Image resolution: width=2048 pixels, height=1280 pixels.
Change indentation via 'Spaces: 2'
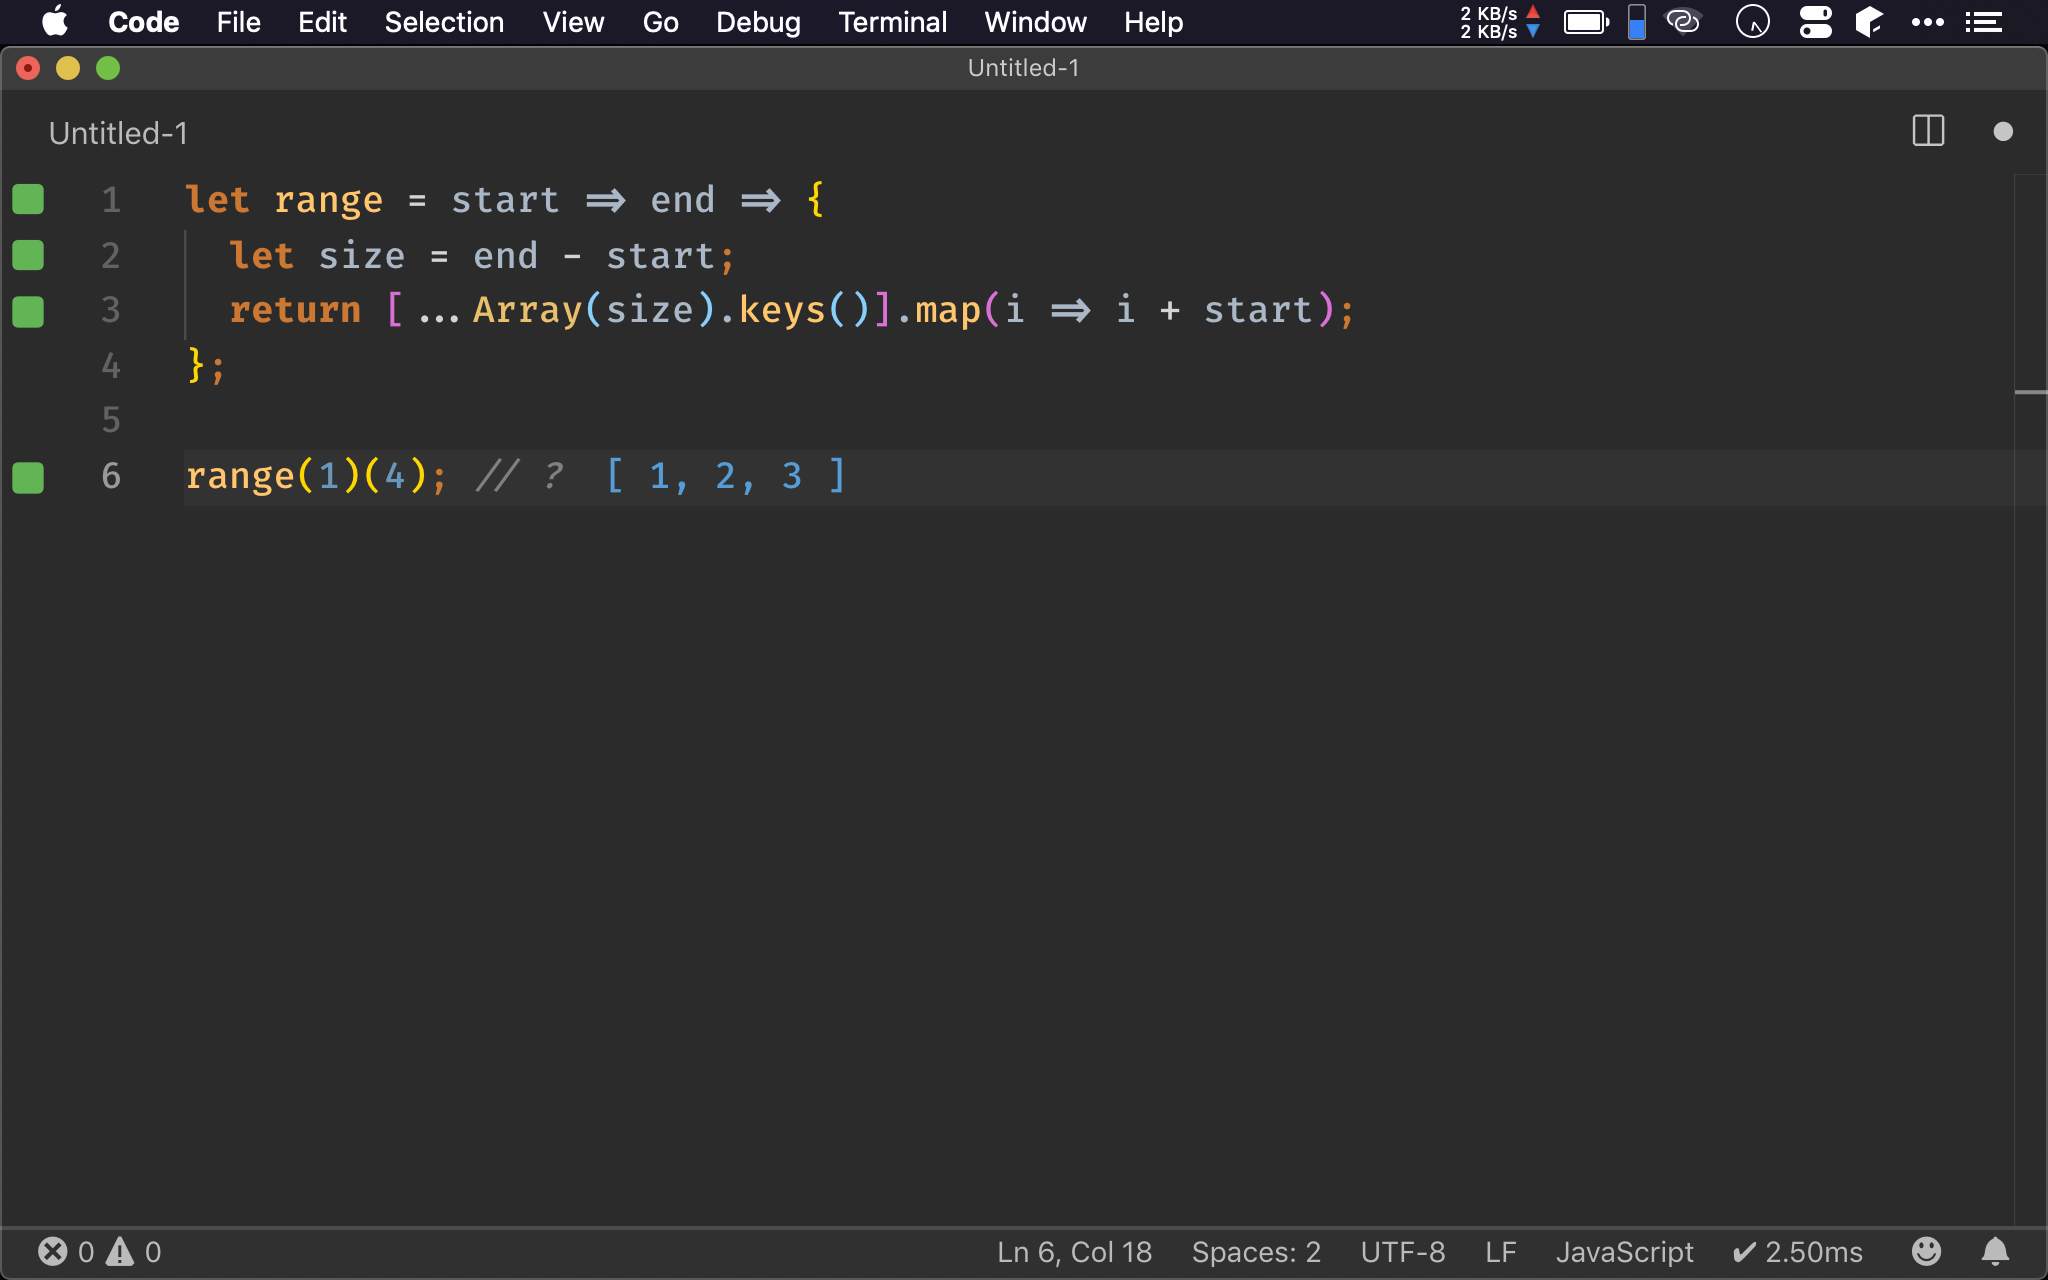(1256, 1252)
